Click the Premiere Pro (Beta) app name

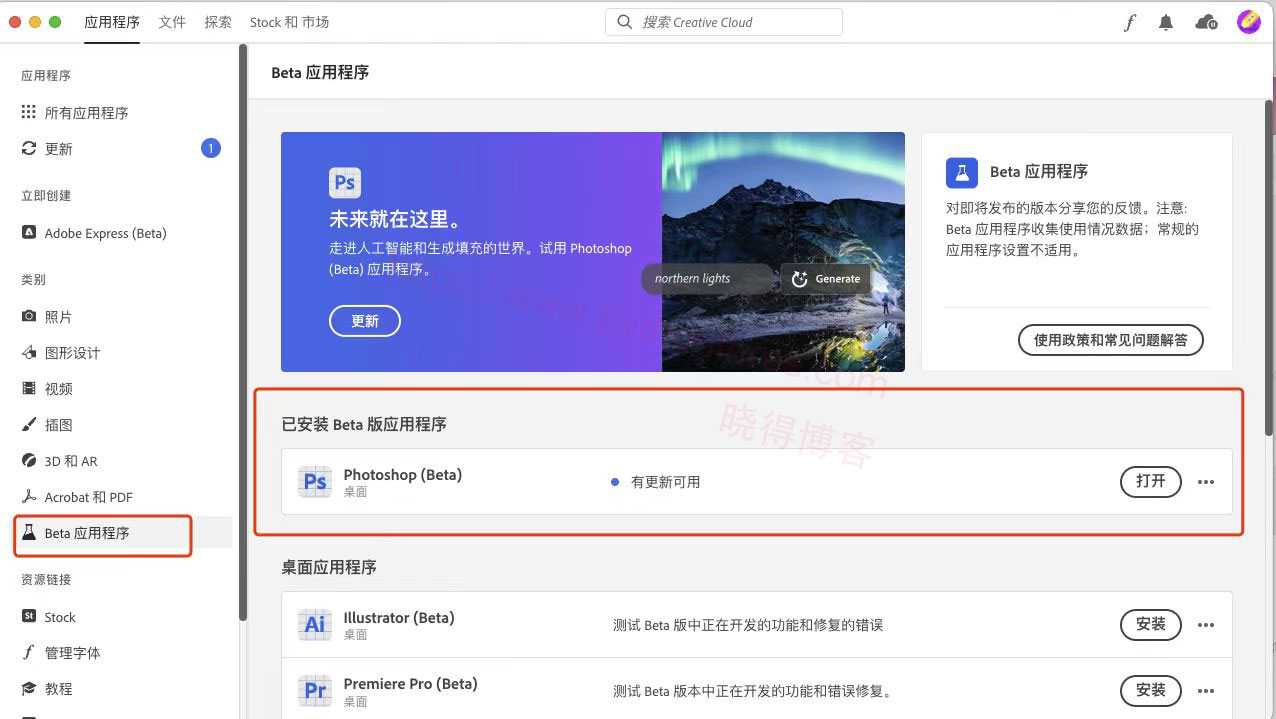coord(411,683)
